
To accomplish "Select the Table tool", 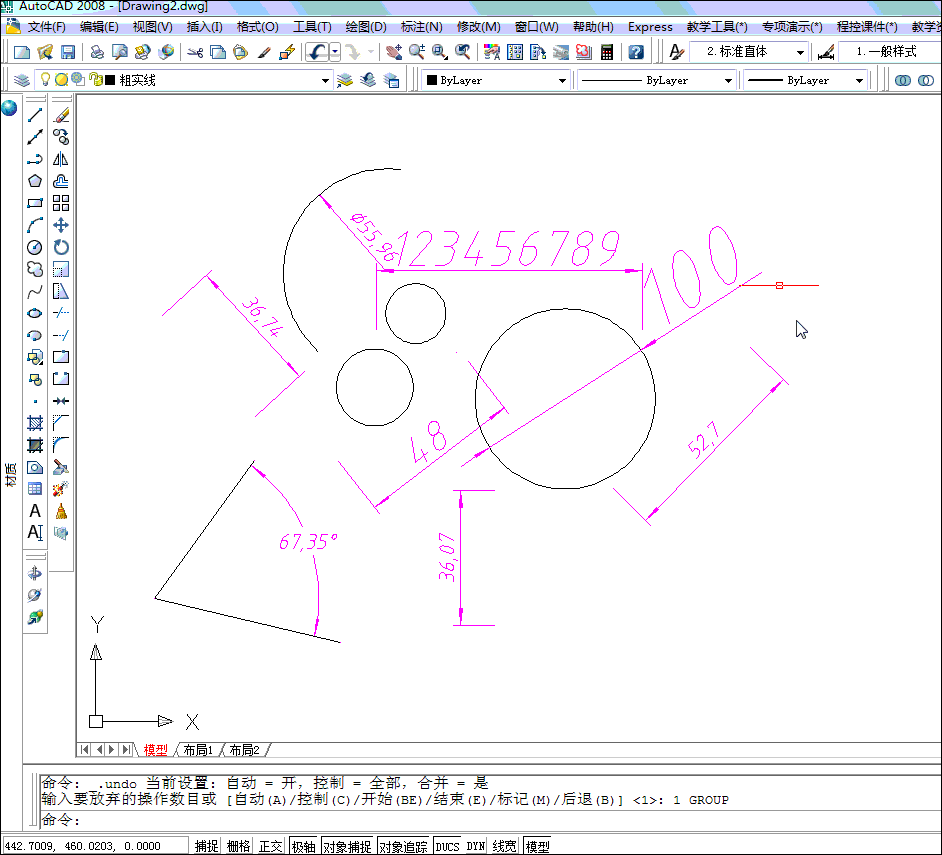I will coord(35,489).
